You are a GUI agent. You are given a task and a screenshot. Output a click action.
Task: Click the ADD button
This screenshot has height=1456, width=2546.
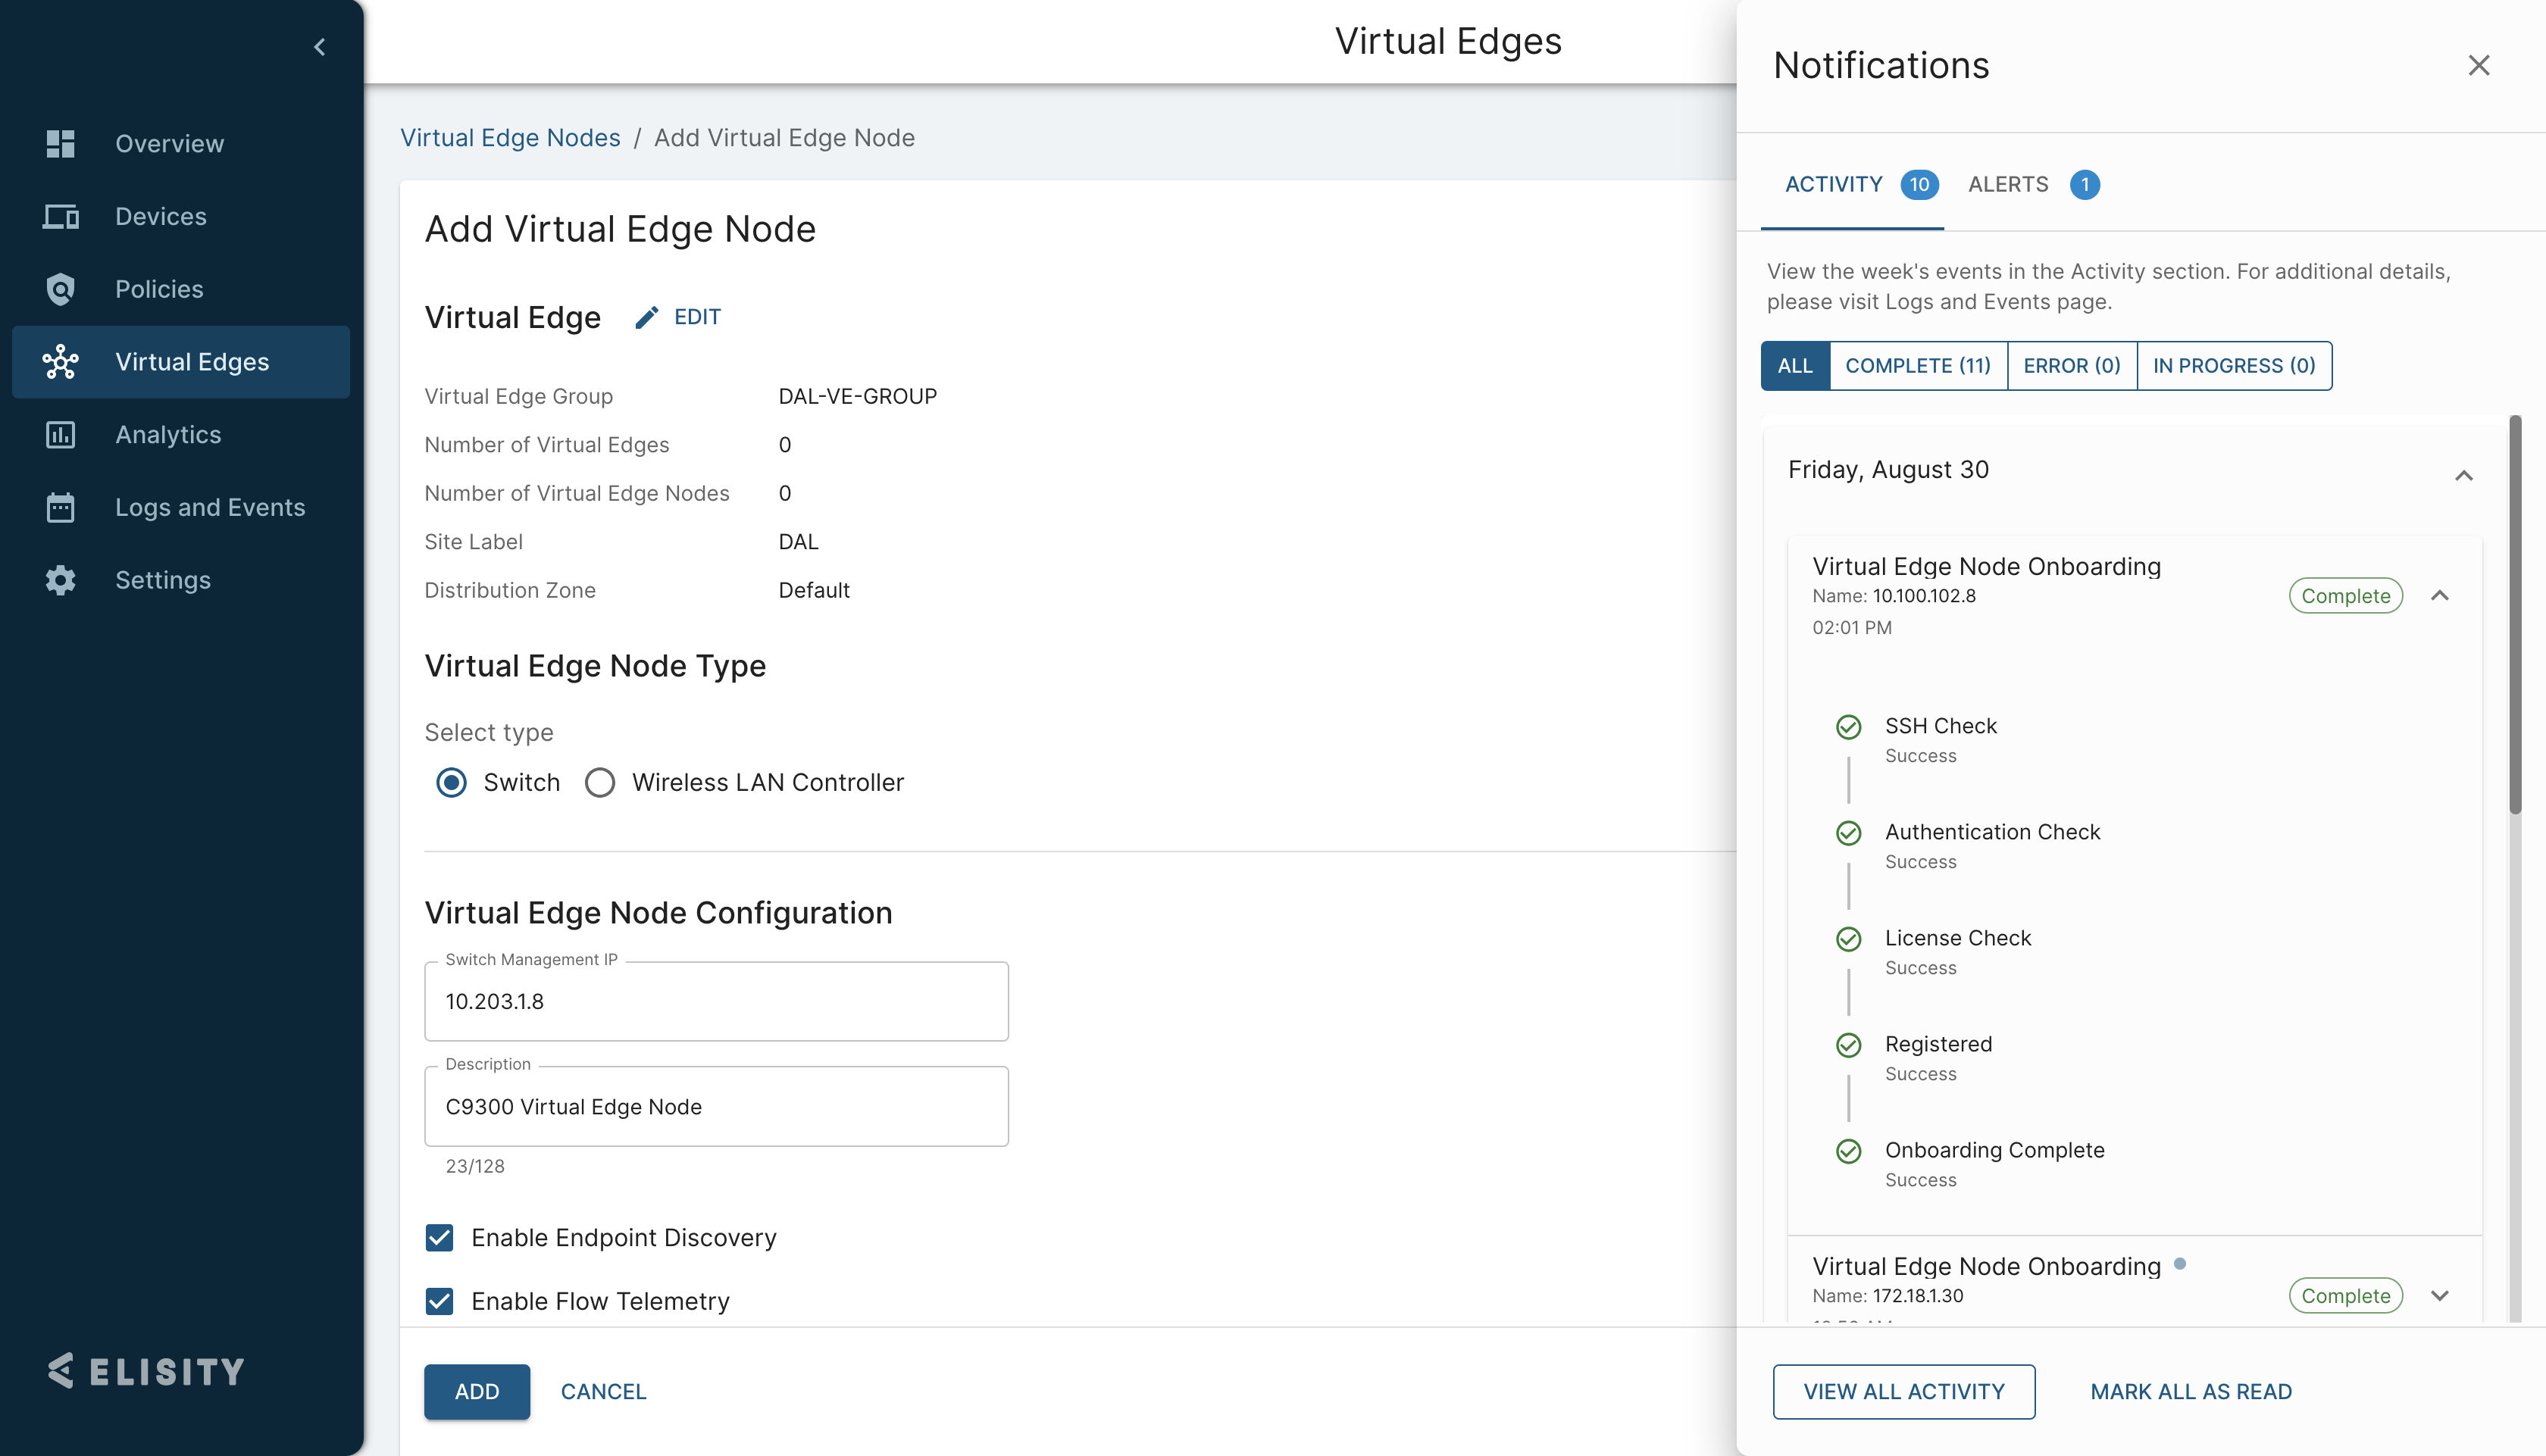click(x=477, y=1392)
